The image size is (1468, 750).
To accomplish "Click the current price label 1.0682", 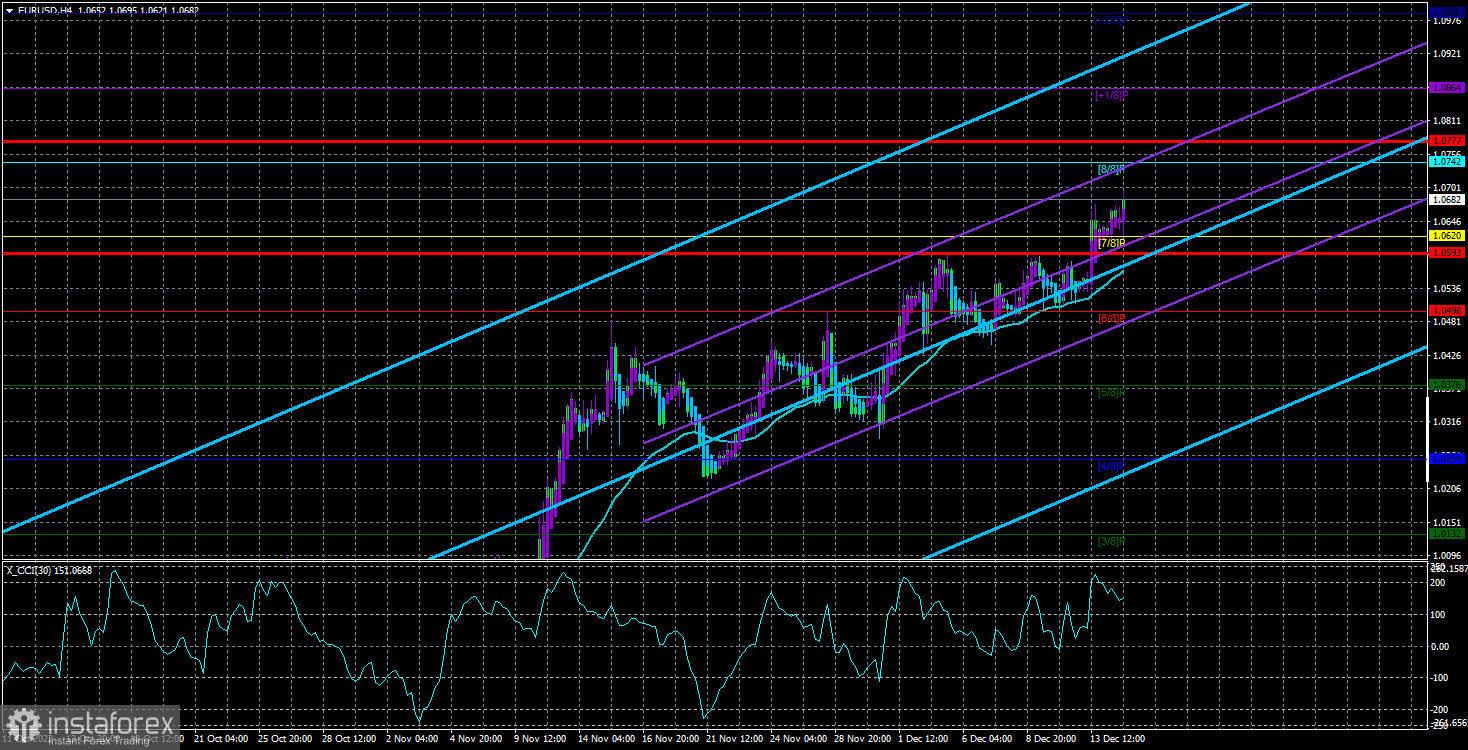I will coord(1447,199).
